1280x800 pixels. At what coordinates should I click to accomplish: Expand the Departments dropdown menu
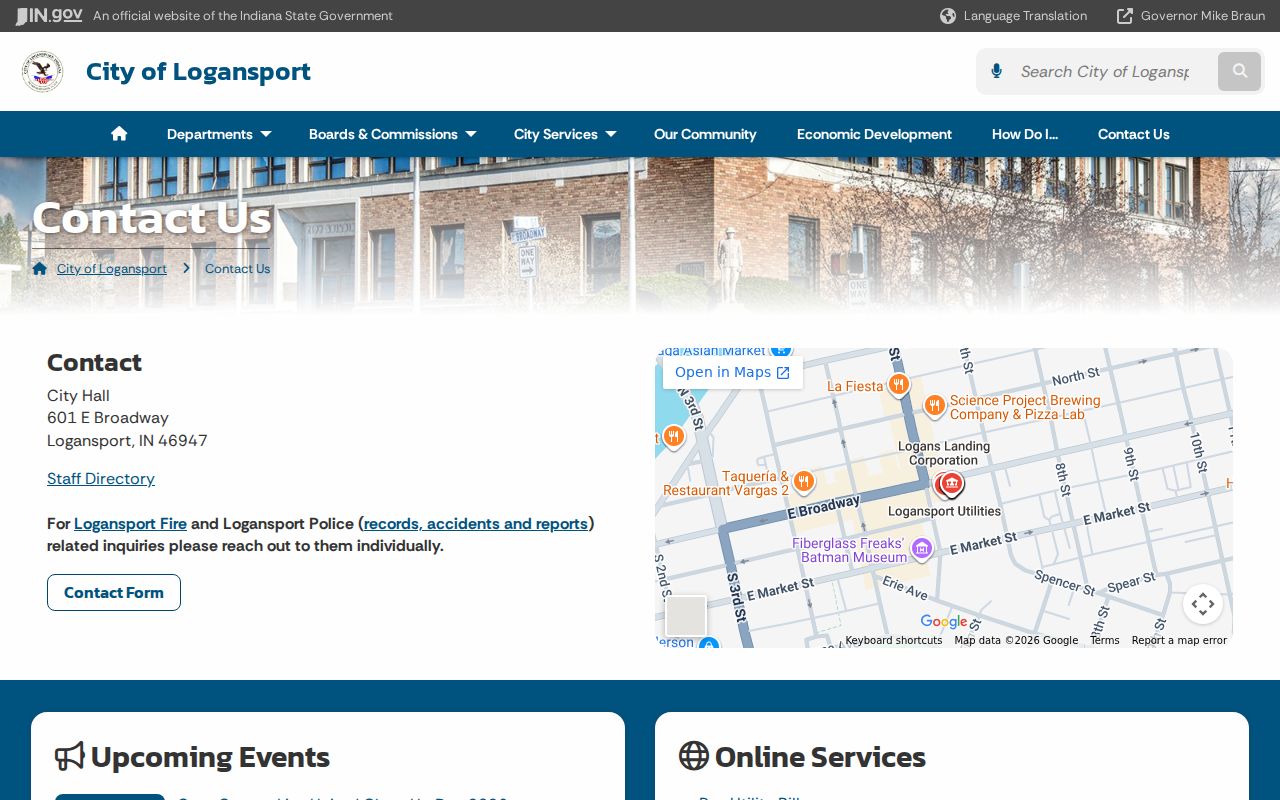coord(219,134)
